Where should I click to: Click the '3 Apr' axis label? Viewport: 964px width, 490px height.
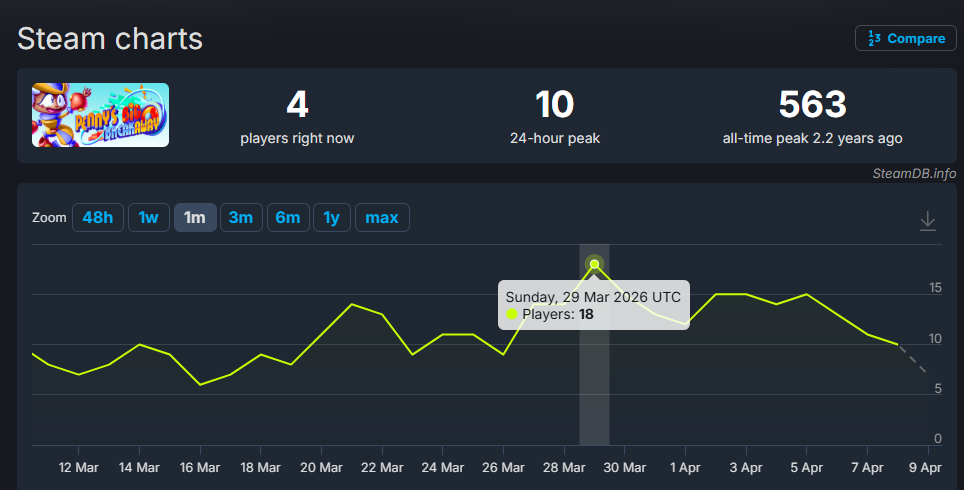[746, 468]
